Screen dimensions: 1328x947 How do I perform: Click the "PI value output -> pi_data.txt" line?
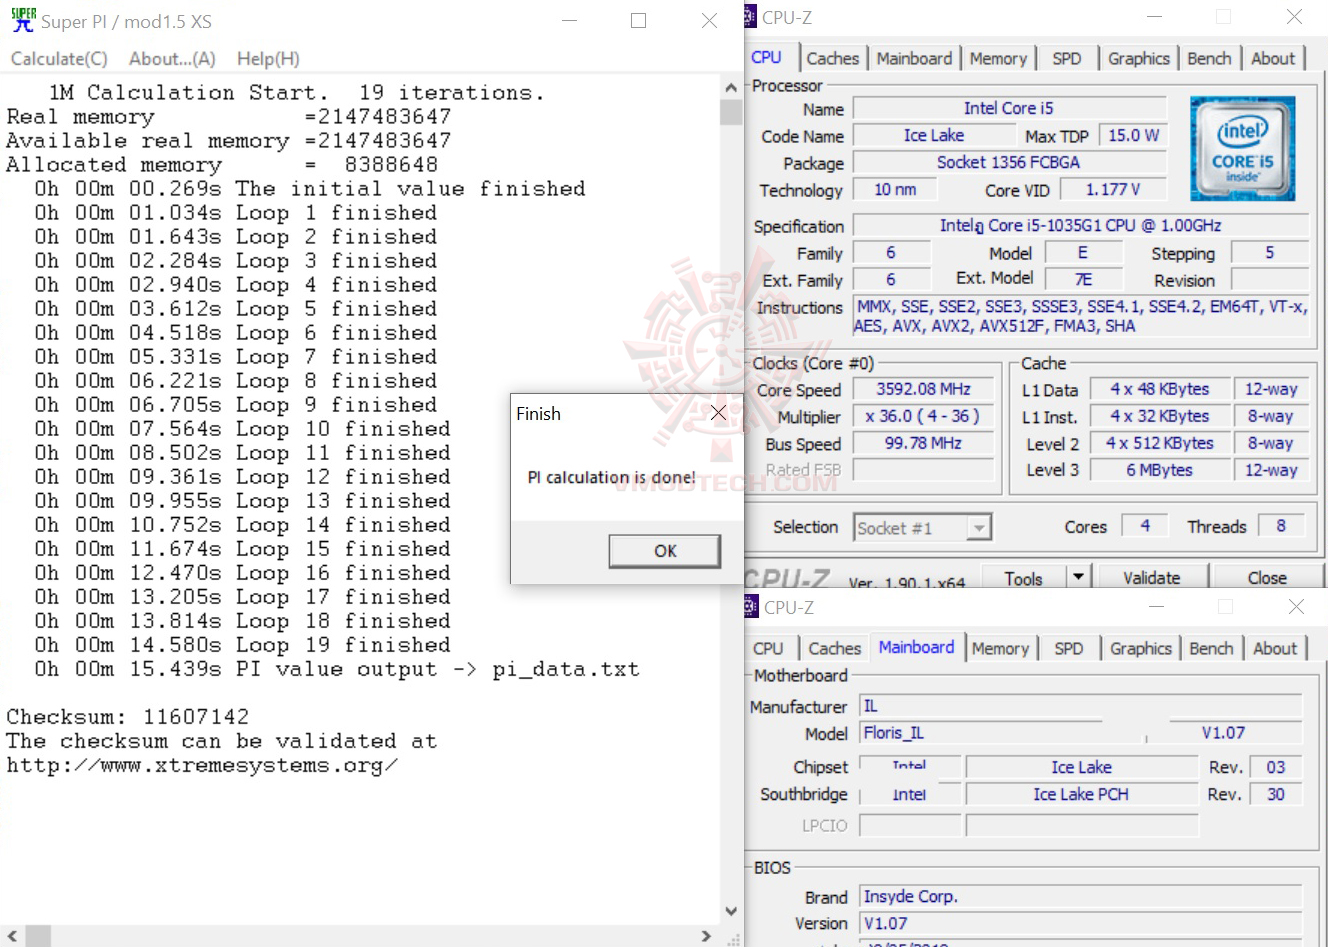click(x=337, y=669)
